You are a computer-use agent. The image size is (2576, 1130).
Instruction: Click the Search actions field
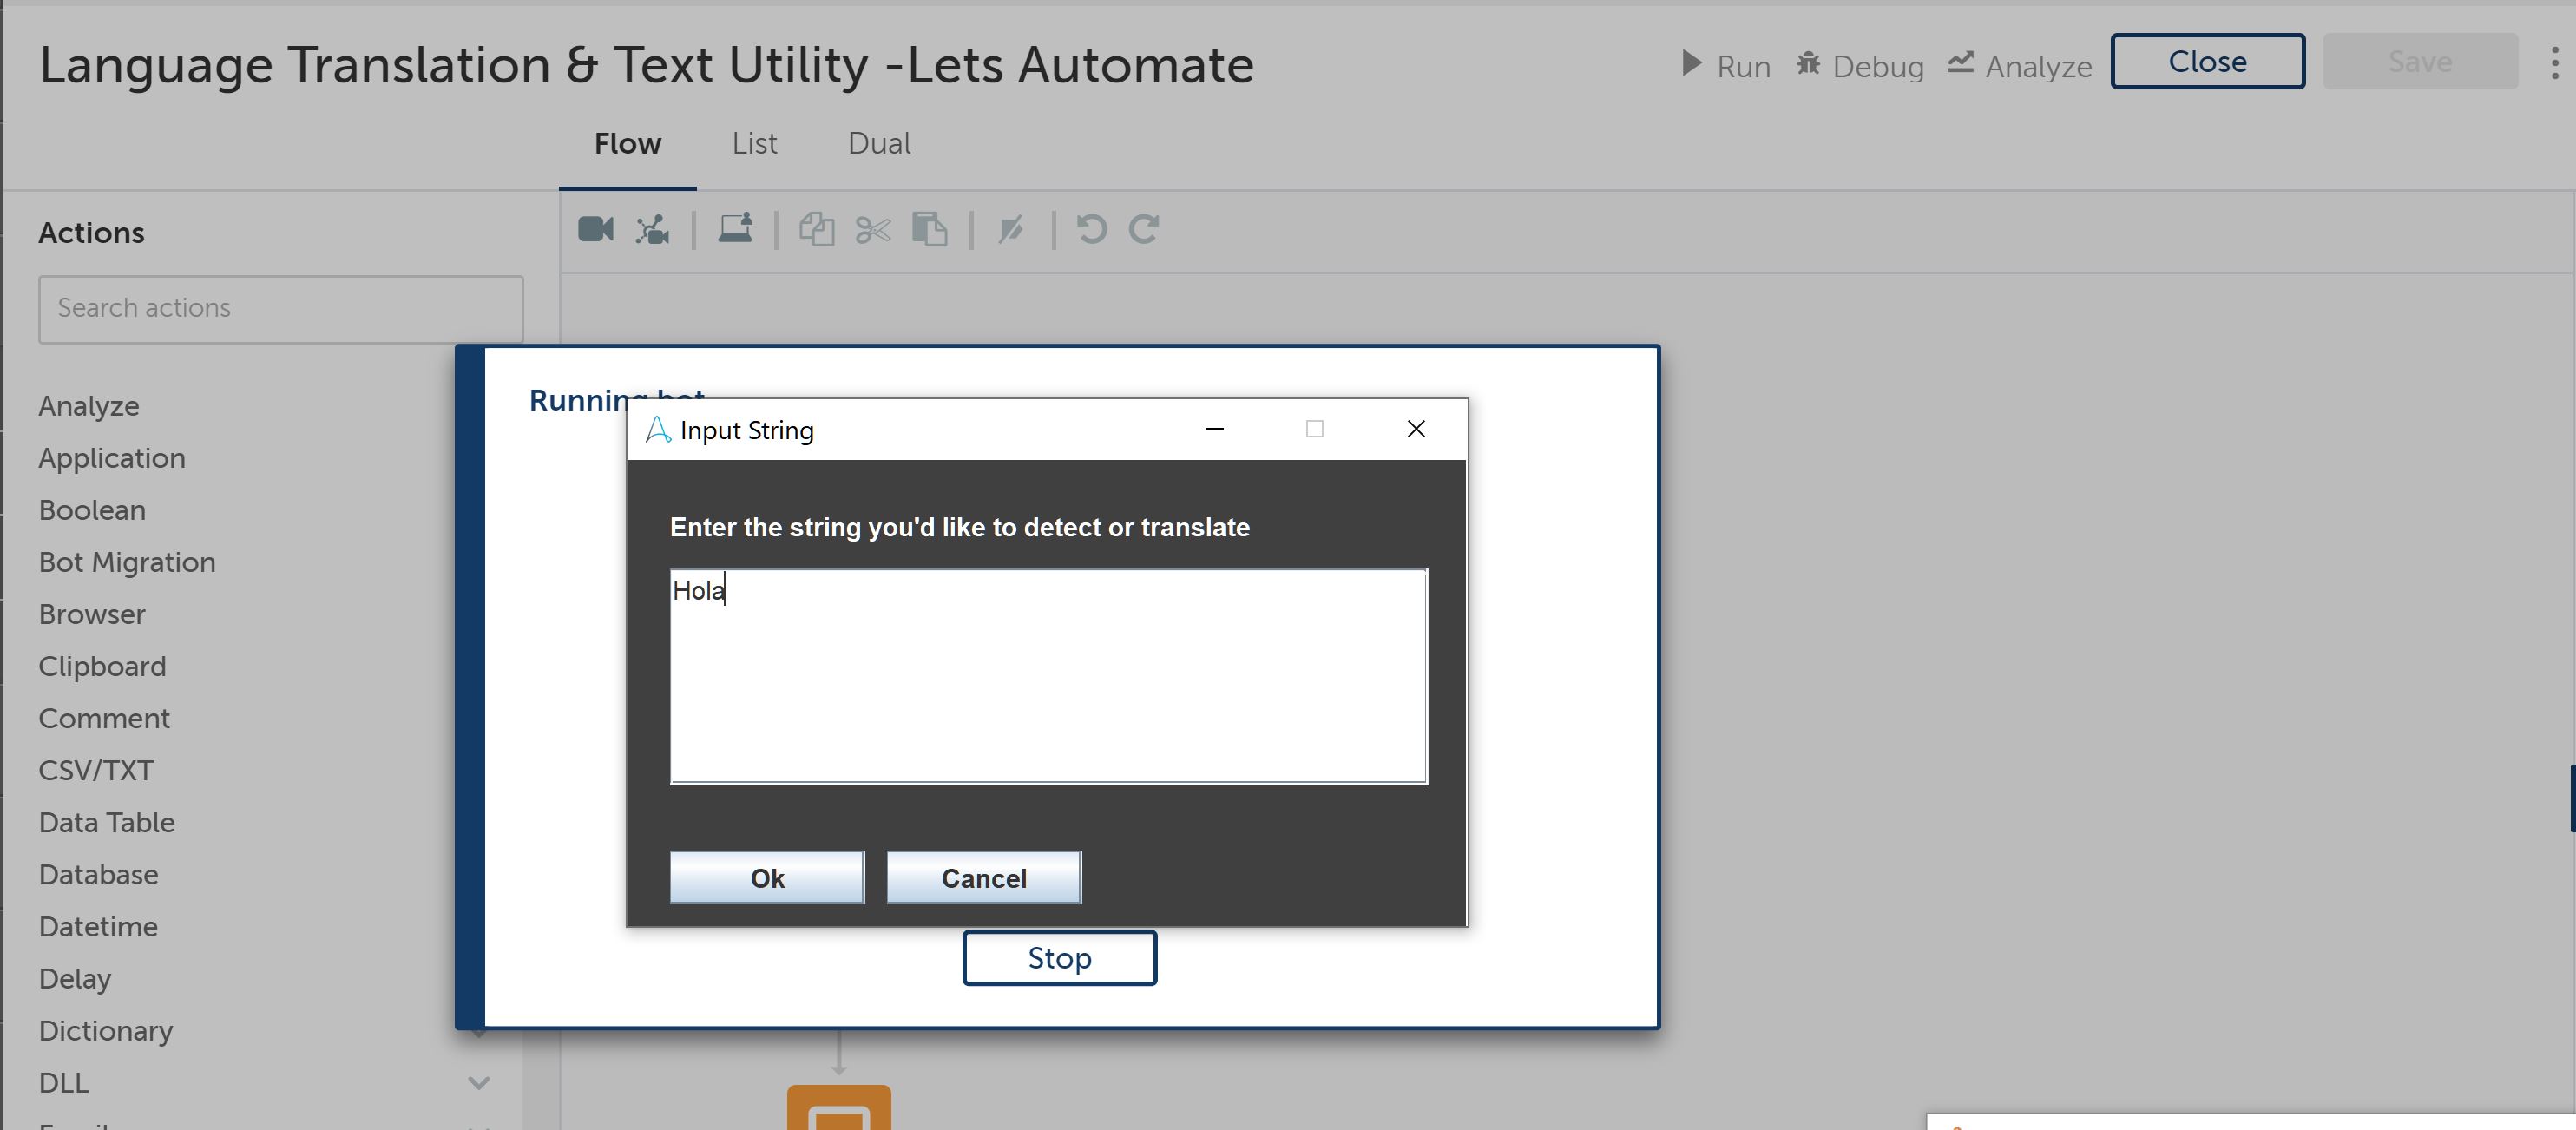(281, 308)
